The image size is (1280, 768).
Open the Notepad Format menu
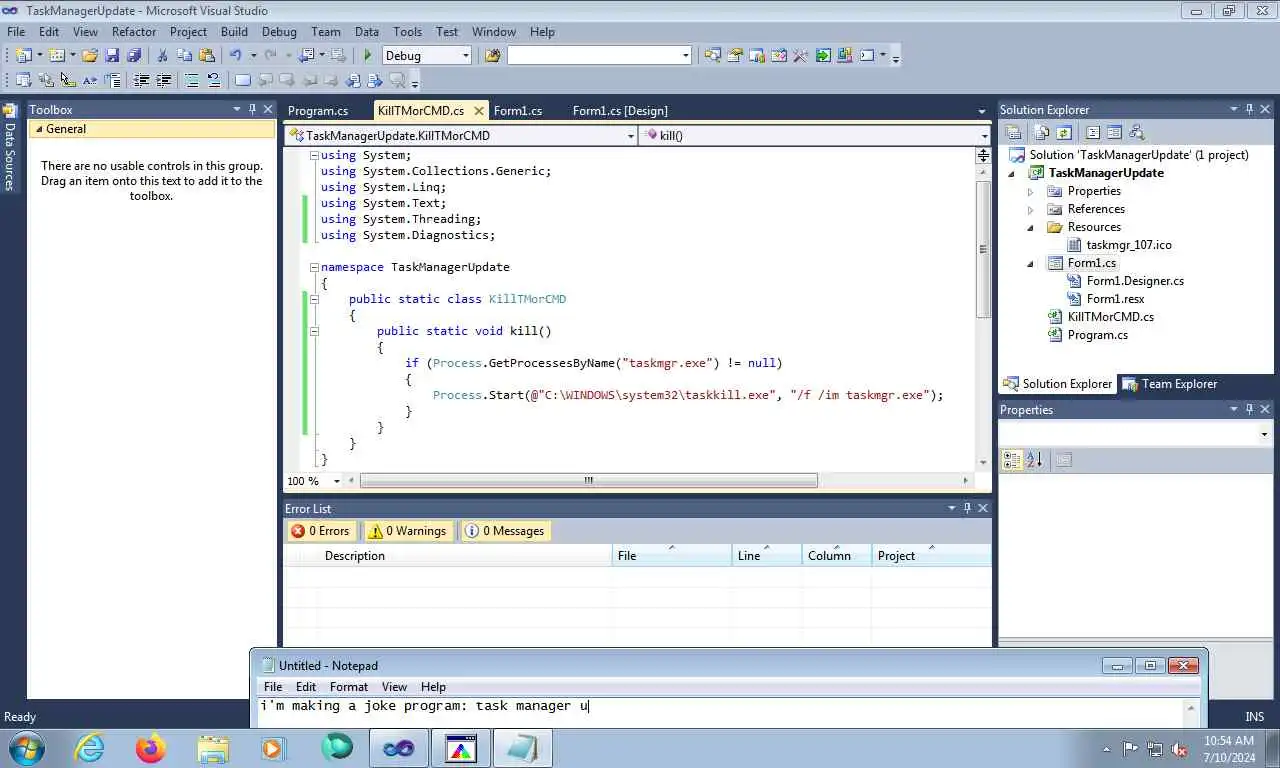point(349,687)
